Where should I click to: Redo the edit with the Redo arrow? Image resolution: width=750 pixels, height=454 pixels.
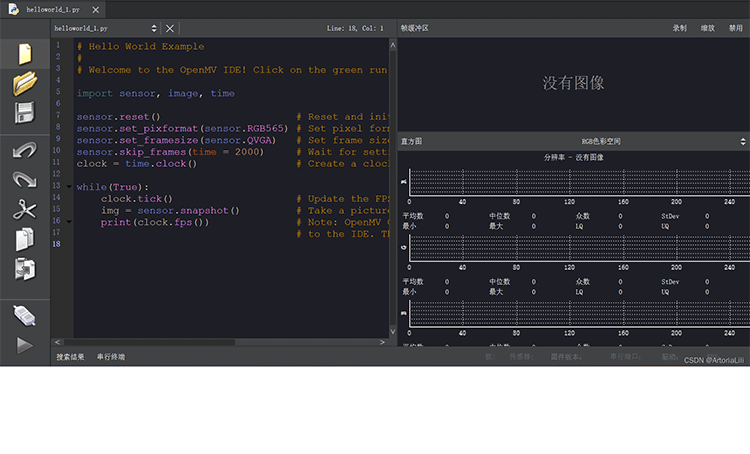[x=25, y=180]
